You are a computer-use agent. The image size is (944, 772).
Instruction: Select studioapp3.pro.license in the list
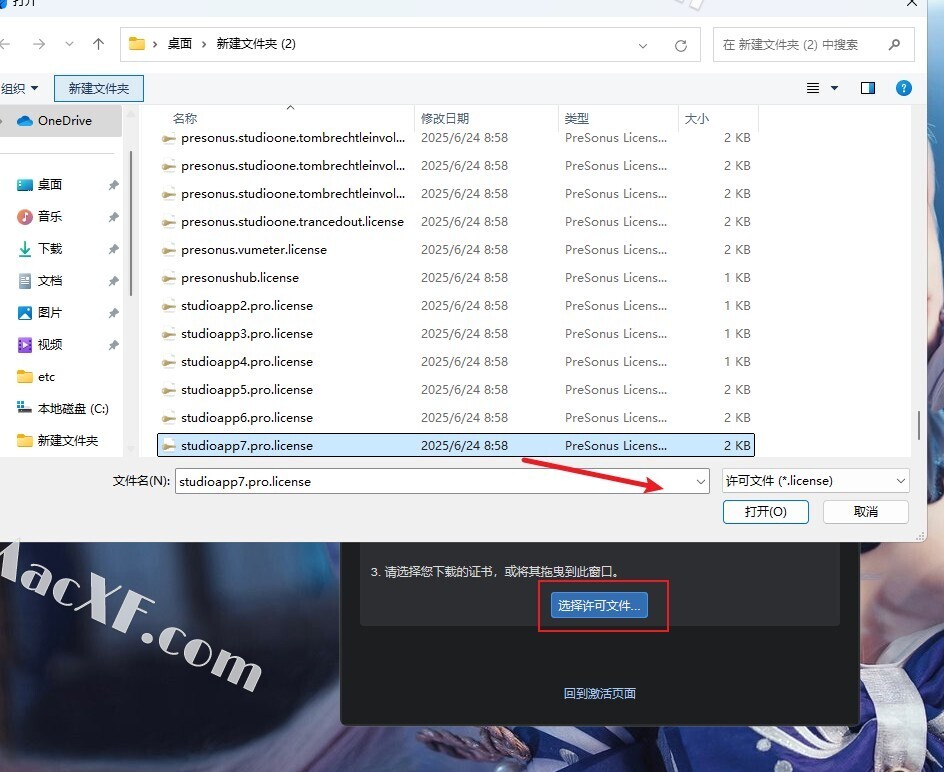456,334
